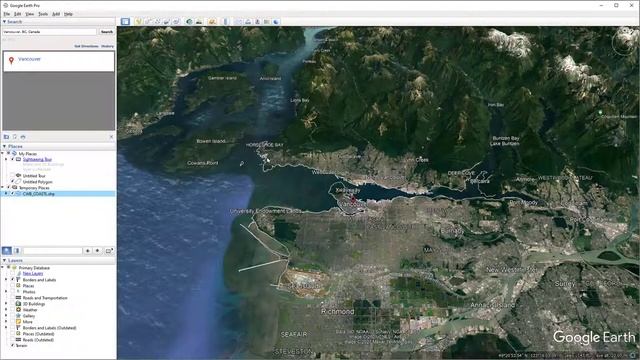
Task: Click the Places search magnifier button
Action: (7, 251)
